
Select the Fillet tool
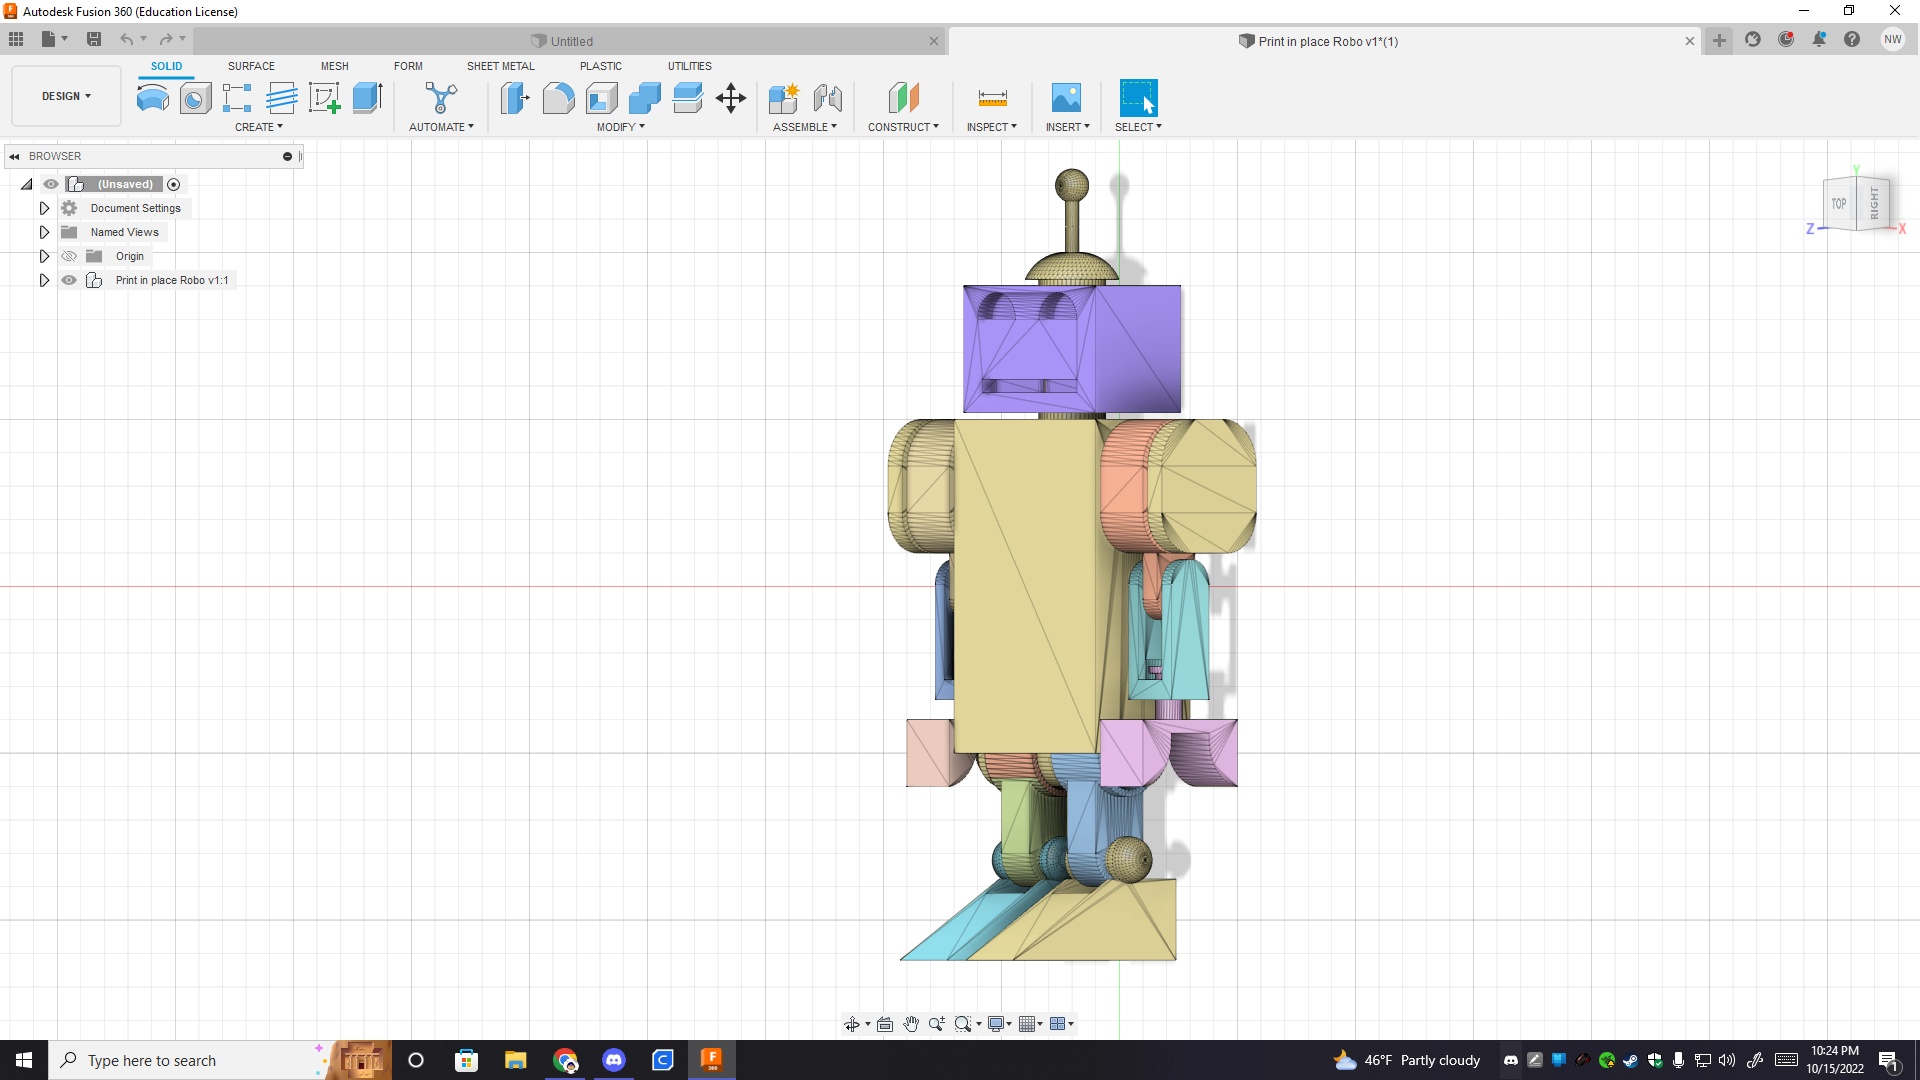[x=558, y=98]
